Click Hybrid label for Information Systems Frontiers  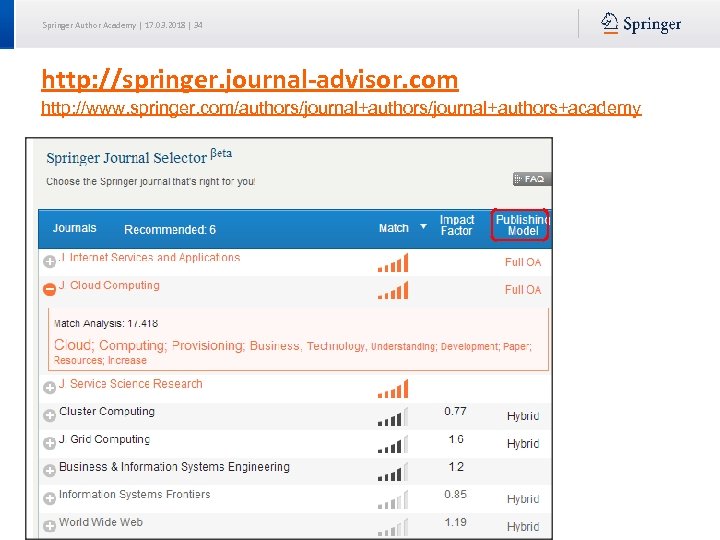coord(523,499)
